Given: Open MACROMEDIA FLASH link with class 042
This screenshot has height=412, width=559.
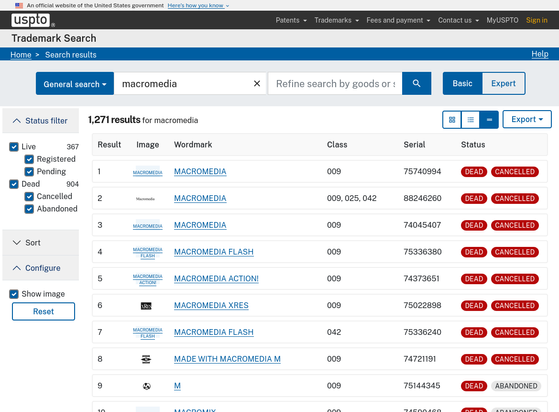Looking at the screenshot, I should tap(214, 332).
